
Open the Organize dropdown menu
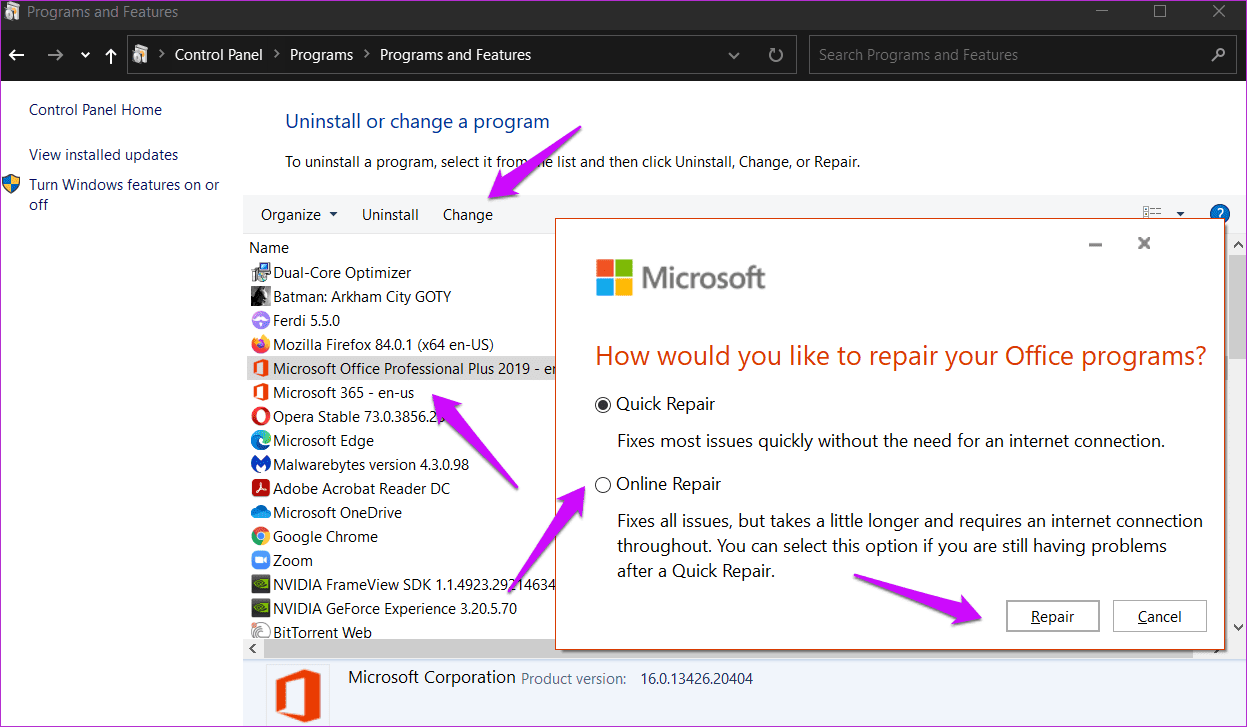click(299, 215)
